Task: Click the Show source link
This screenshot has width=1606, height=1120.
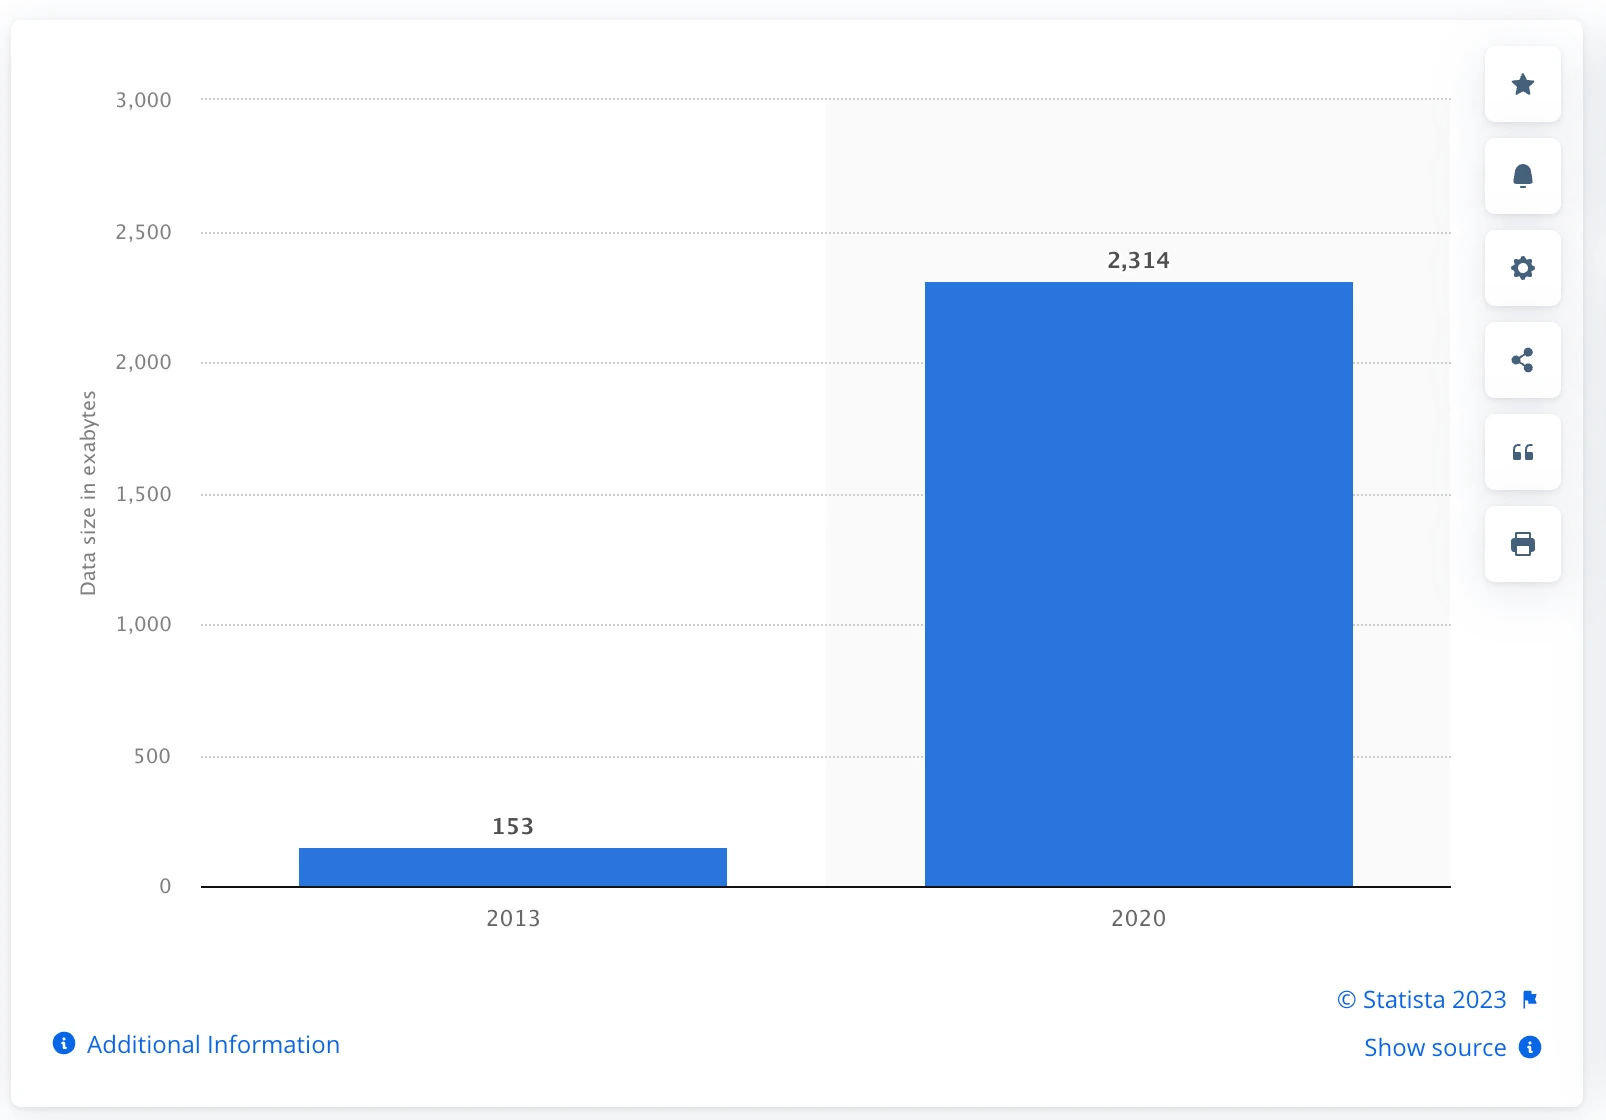Action: [1435, 1047]
